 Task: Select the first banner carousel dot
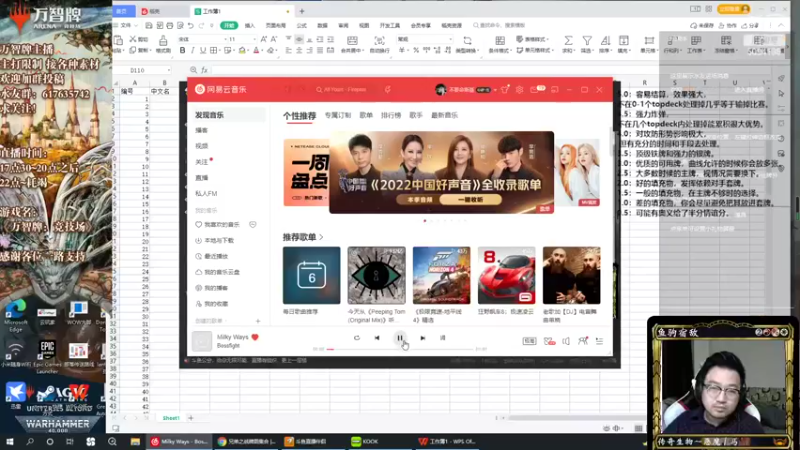(425, 221)
